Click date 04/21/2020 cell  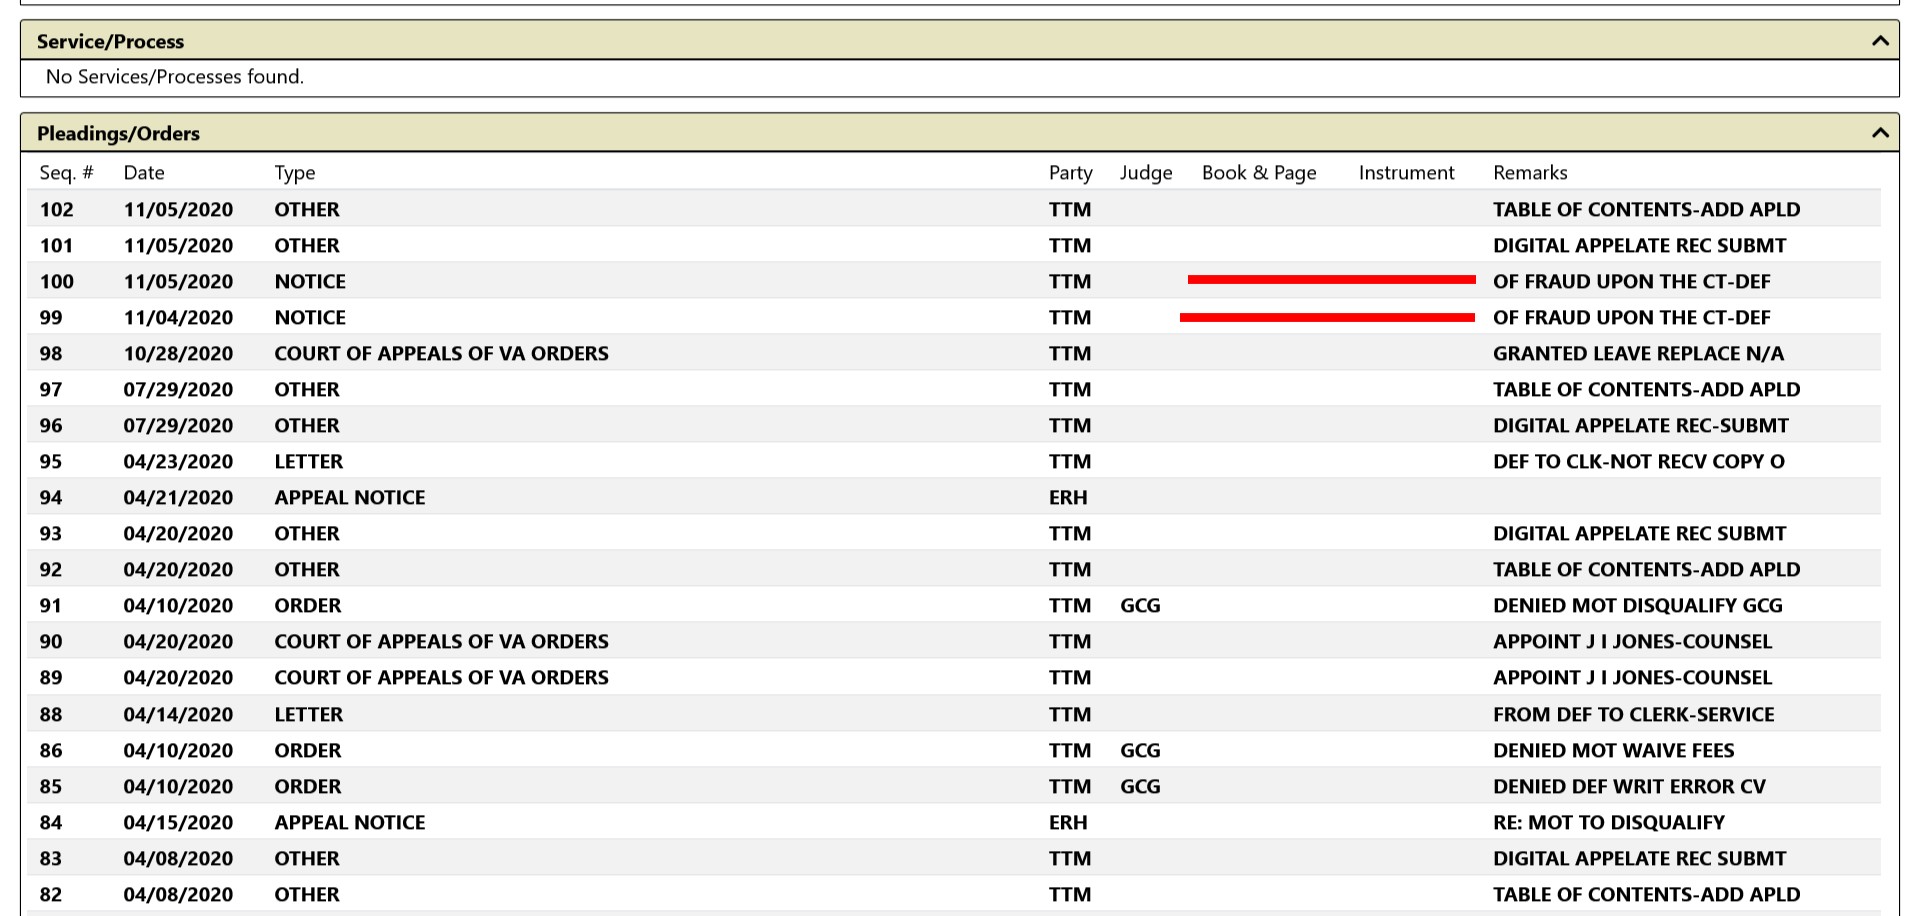178,497
